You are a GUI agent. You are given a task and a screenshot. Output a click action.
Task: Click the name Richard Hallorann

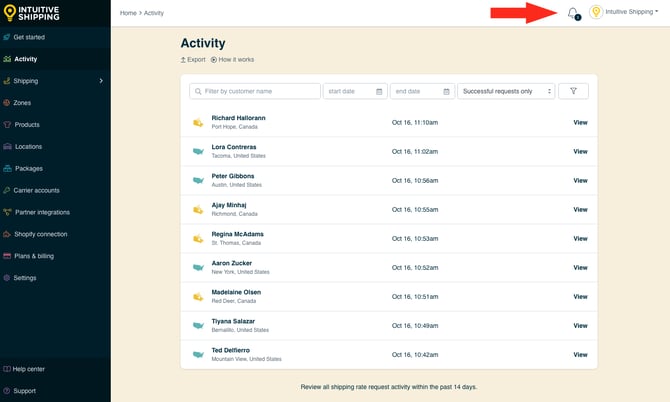[x=238, y=118]
